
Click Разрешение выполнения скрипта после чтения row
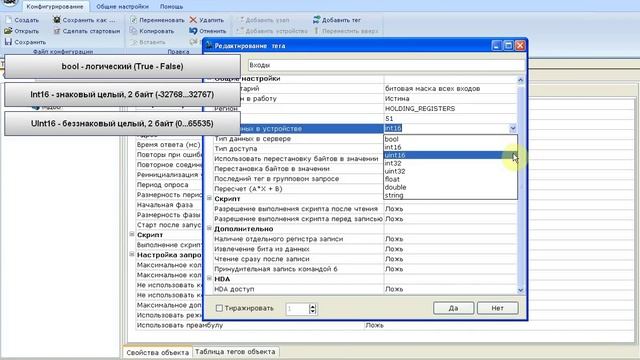click(x=364, y=209)
